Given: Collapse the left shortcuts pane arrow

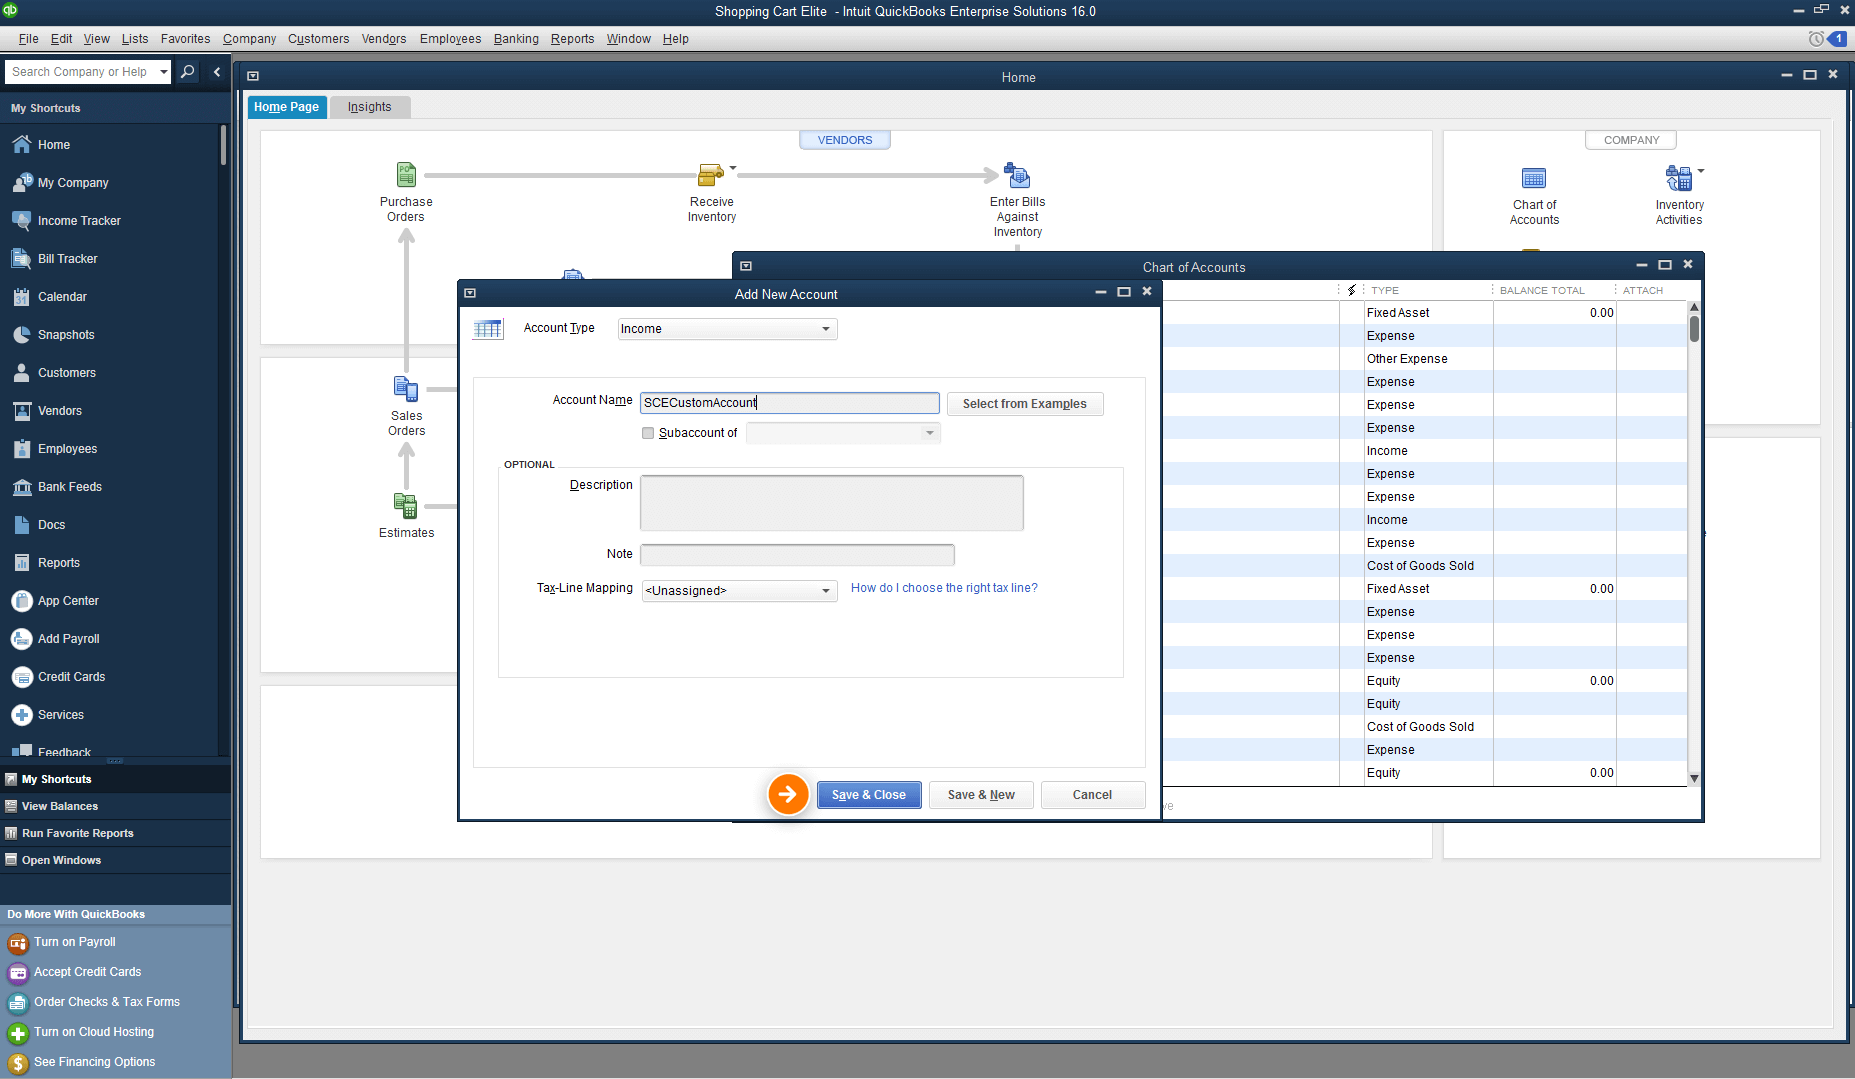Looking at the screenshot, I should click(x=217, y=72).
